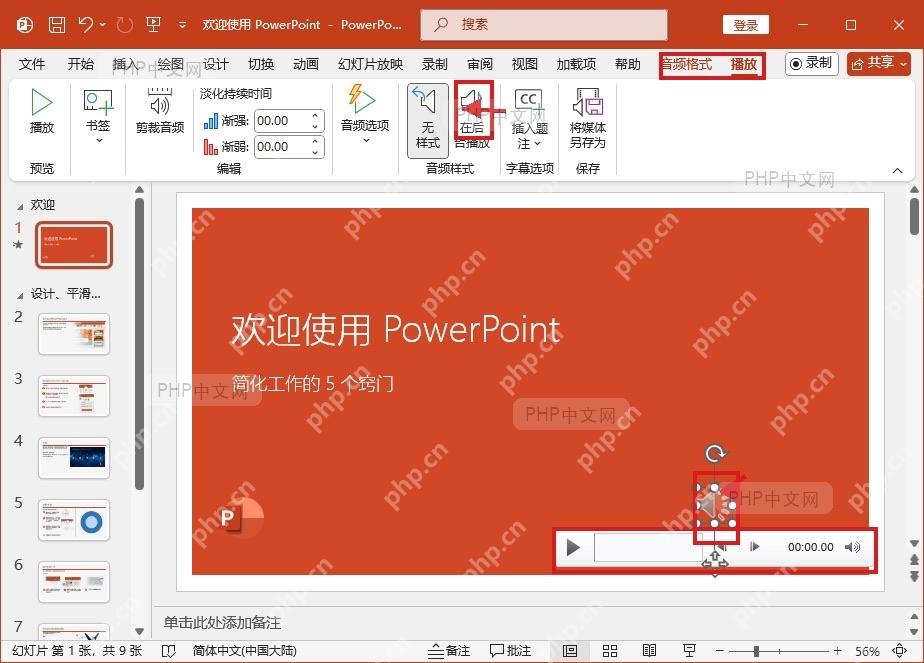Click the search box in title bar
The height and width of the screenshot is (663, 924).
(x=543, y=25)
